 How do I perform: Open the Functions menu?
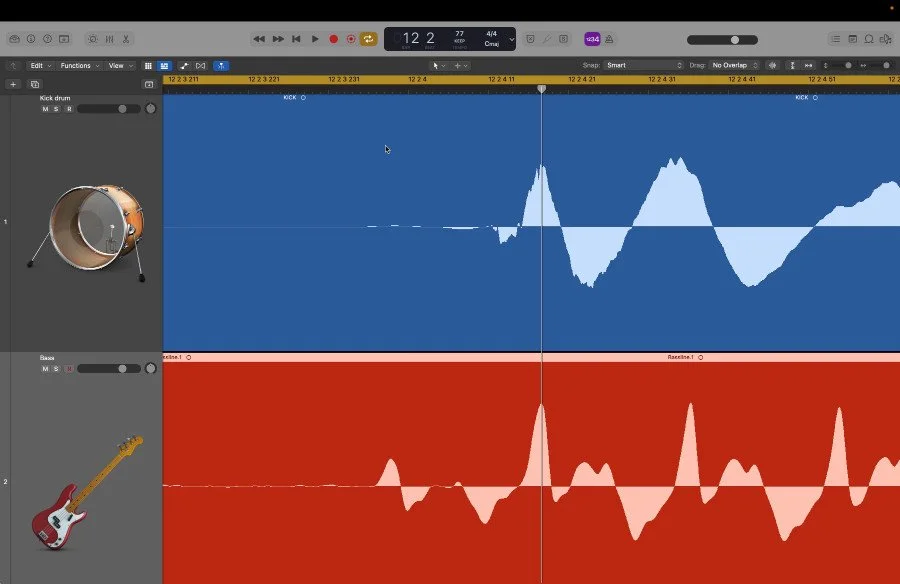(80, 65)
